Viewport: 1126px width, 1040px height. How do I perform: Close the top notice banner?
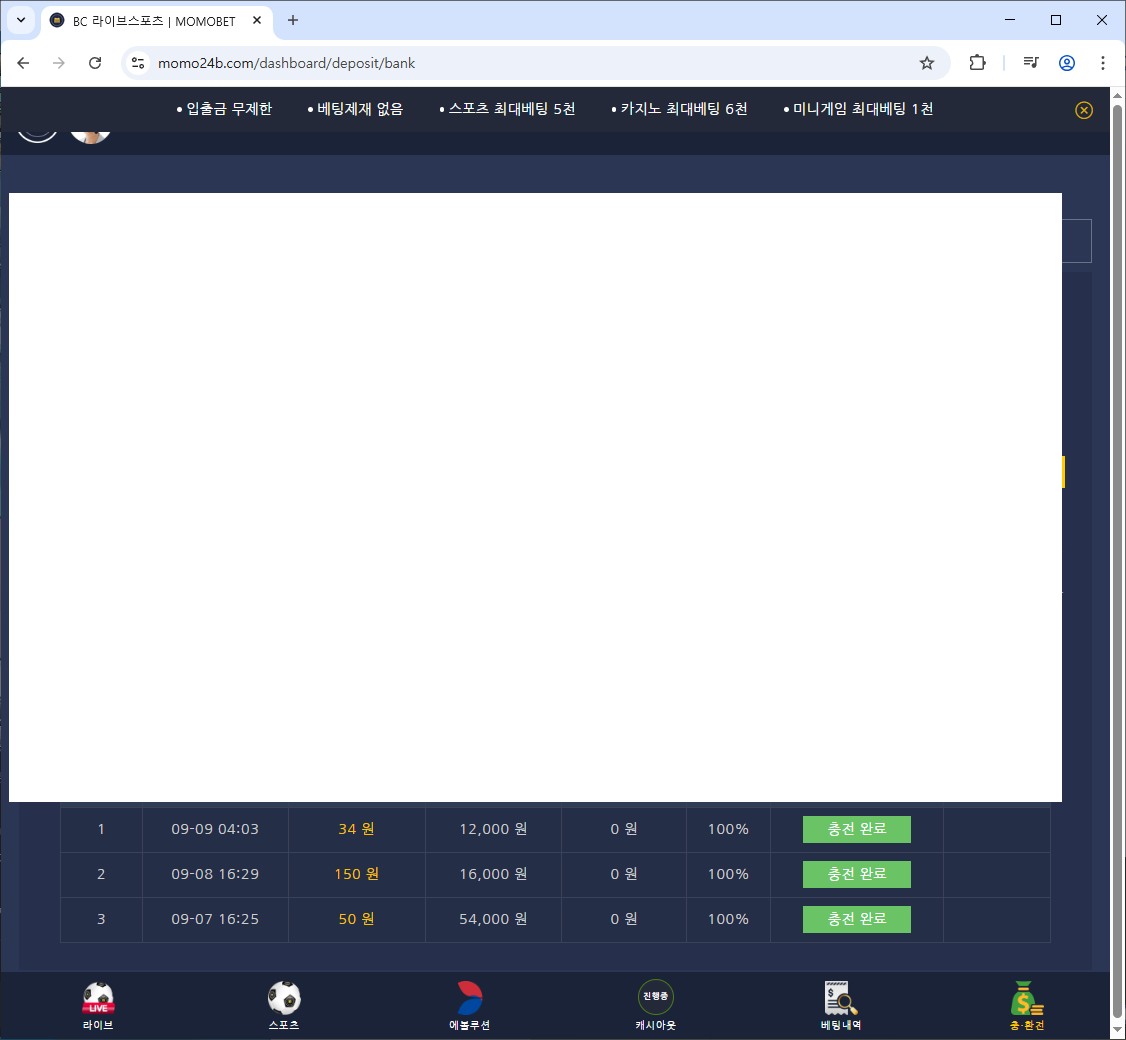tap(1084, 110)
